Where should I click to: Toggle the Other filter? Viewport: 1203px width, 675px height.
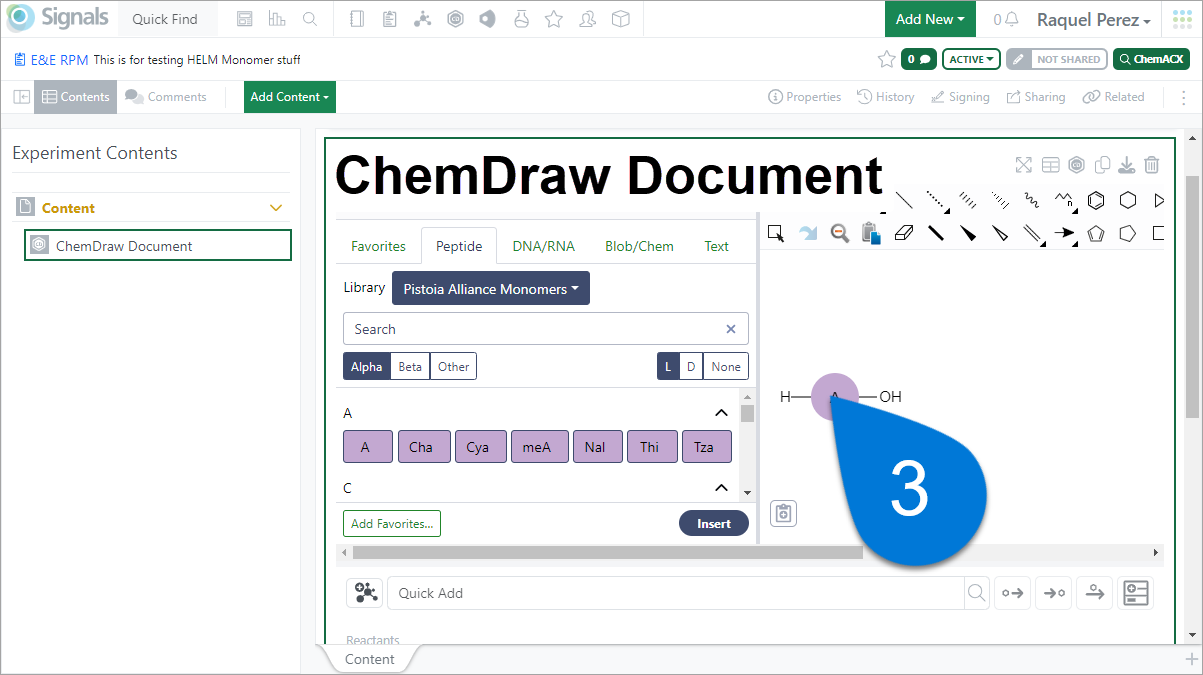[x=453, y=366]
